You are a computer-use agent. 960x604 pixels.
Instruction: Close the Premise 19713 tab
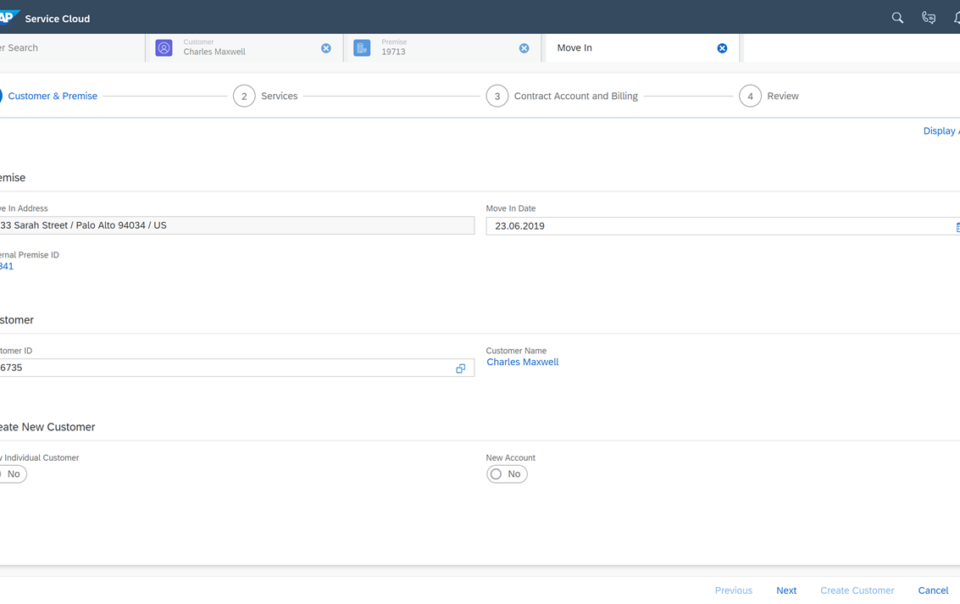pos(524,48)
